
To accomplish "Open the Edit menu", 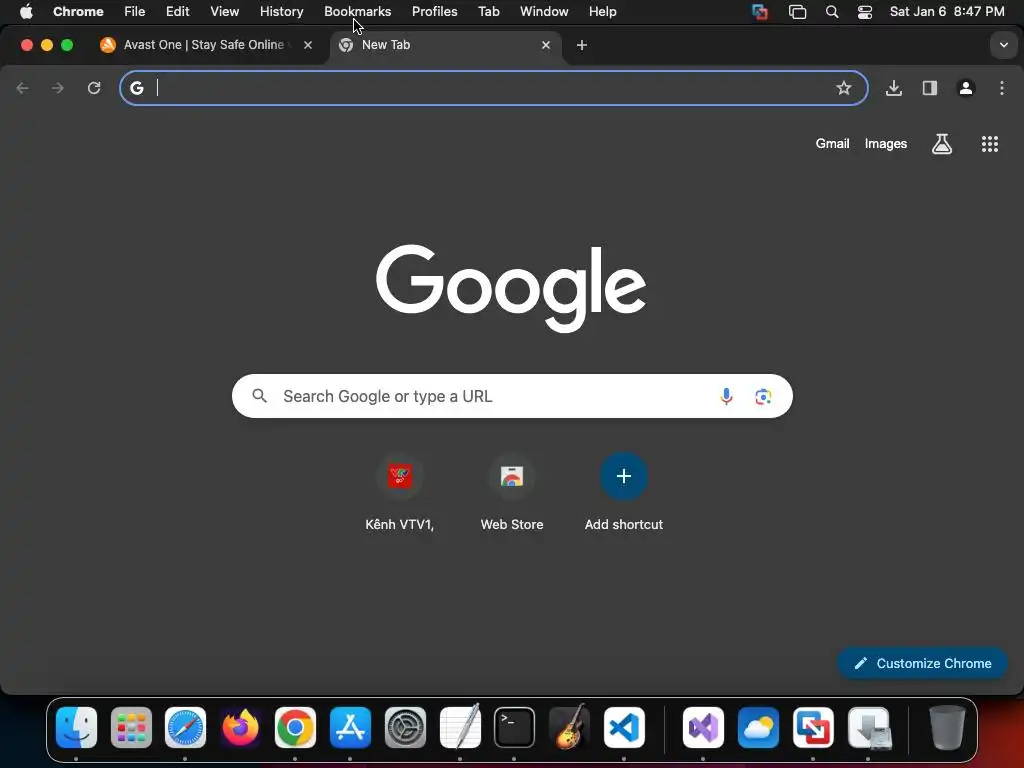I will point(178,12).
